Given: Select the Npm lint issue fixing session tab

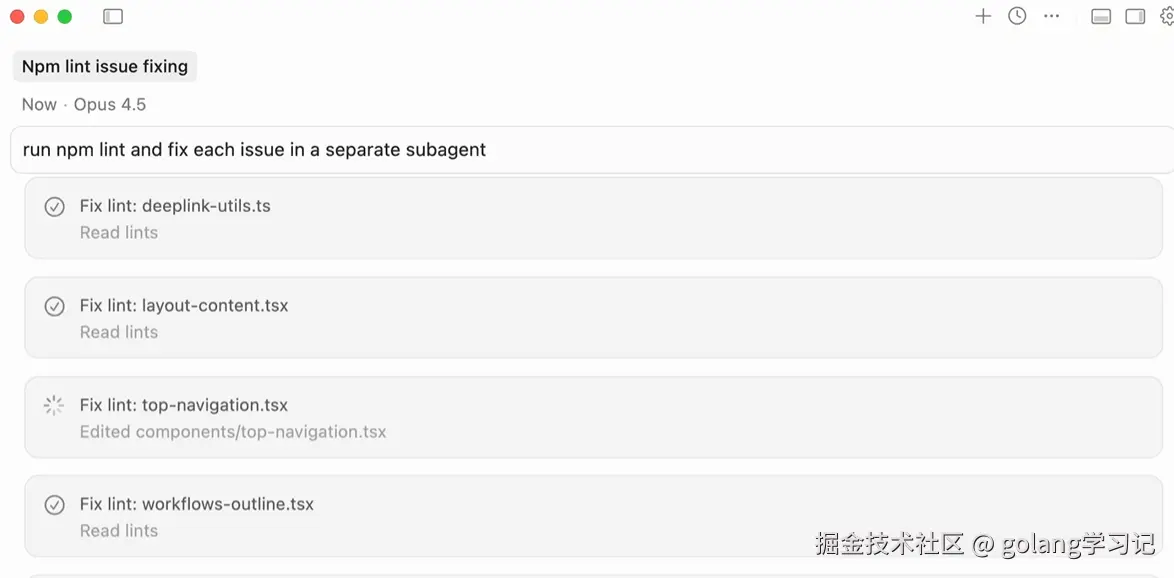Looking at the screenshot, I should (x=104, y=66).
